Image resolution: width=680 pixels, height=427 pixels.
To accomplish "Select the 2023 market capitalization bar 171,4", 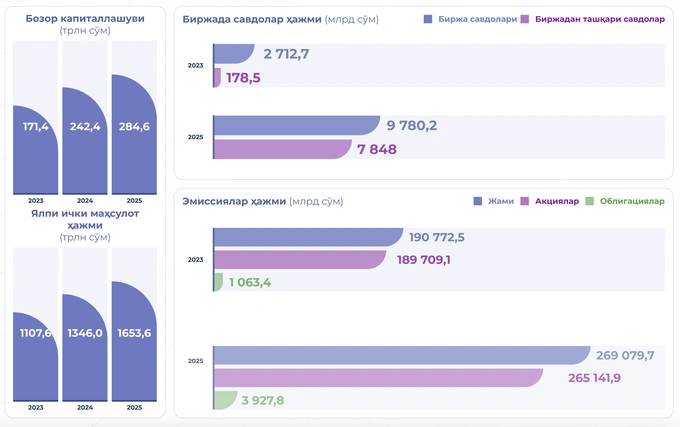I will (36, 150).
